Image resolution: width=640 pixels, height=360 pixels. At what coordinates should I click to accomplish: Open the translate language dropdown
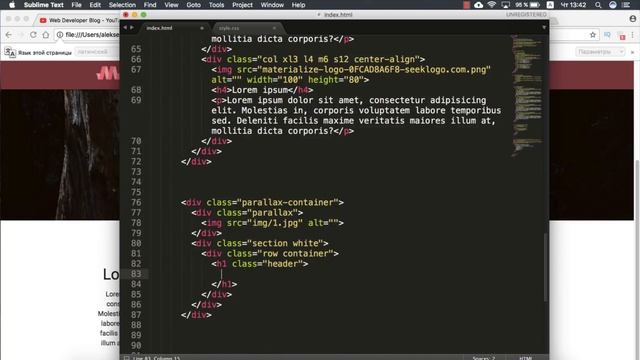(x=97, y=52)
